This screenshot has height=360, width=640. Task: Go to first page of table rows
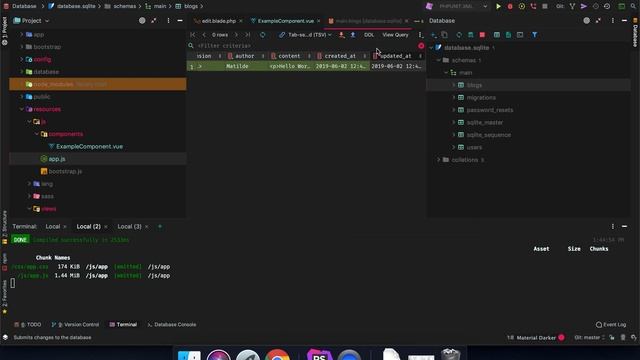[193, 35]
